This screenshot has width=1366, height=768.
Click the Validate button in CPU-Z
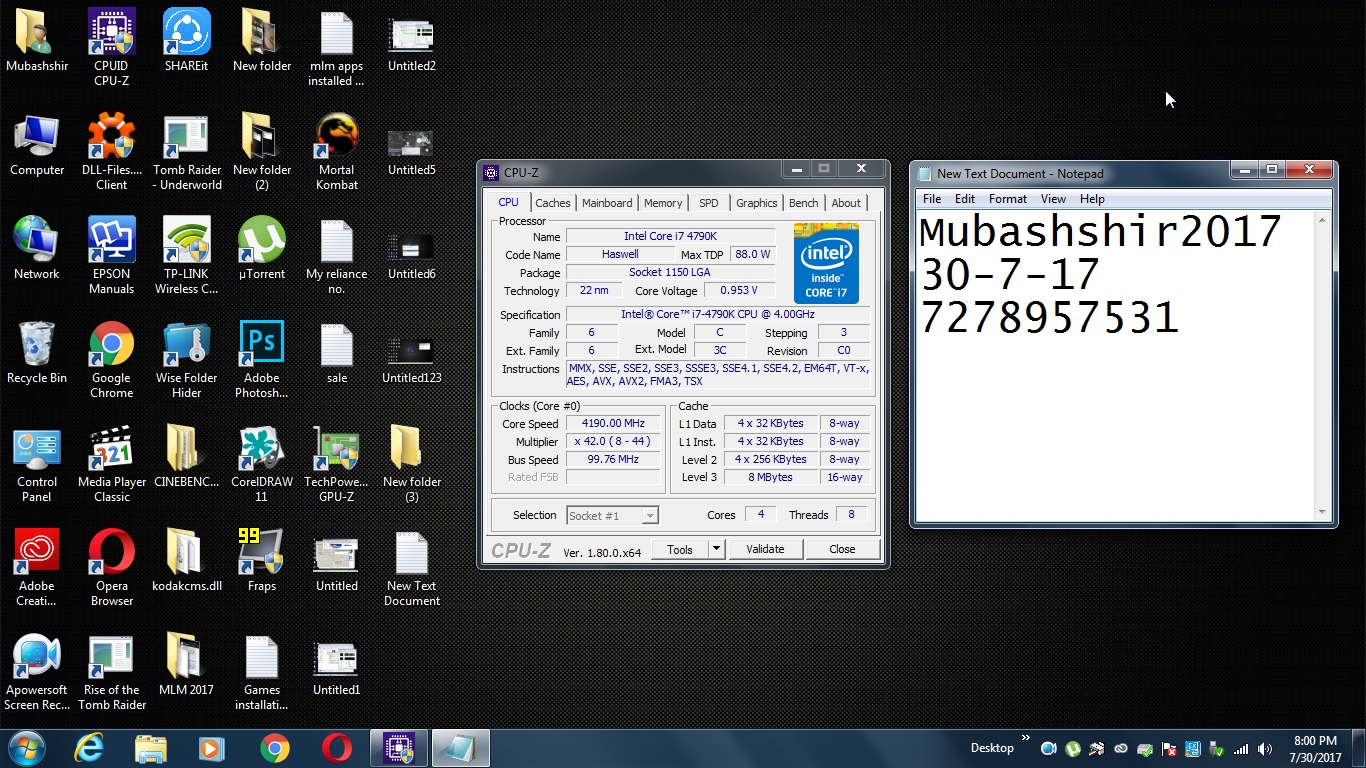click(765, 549)
